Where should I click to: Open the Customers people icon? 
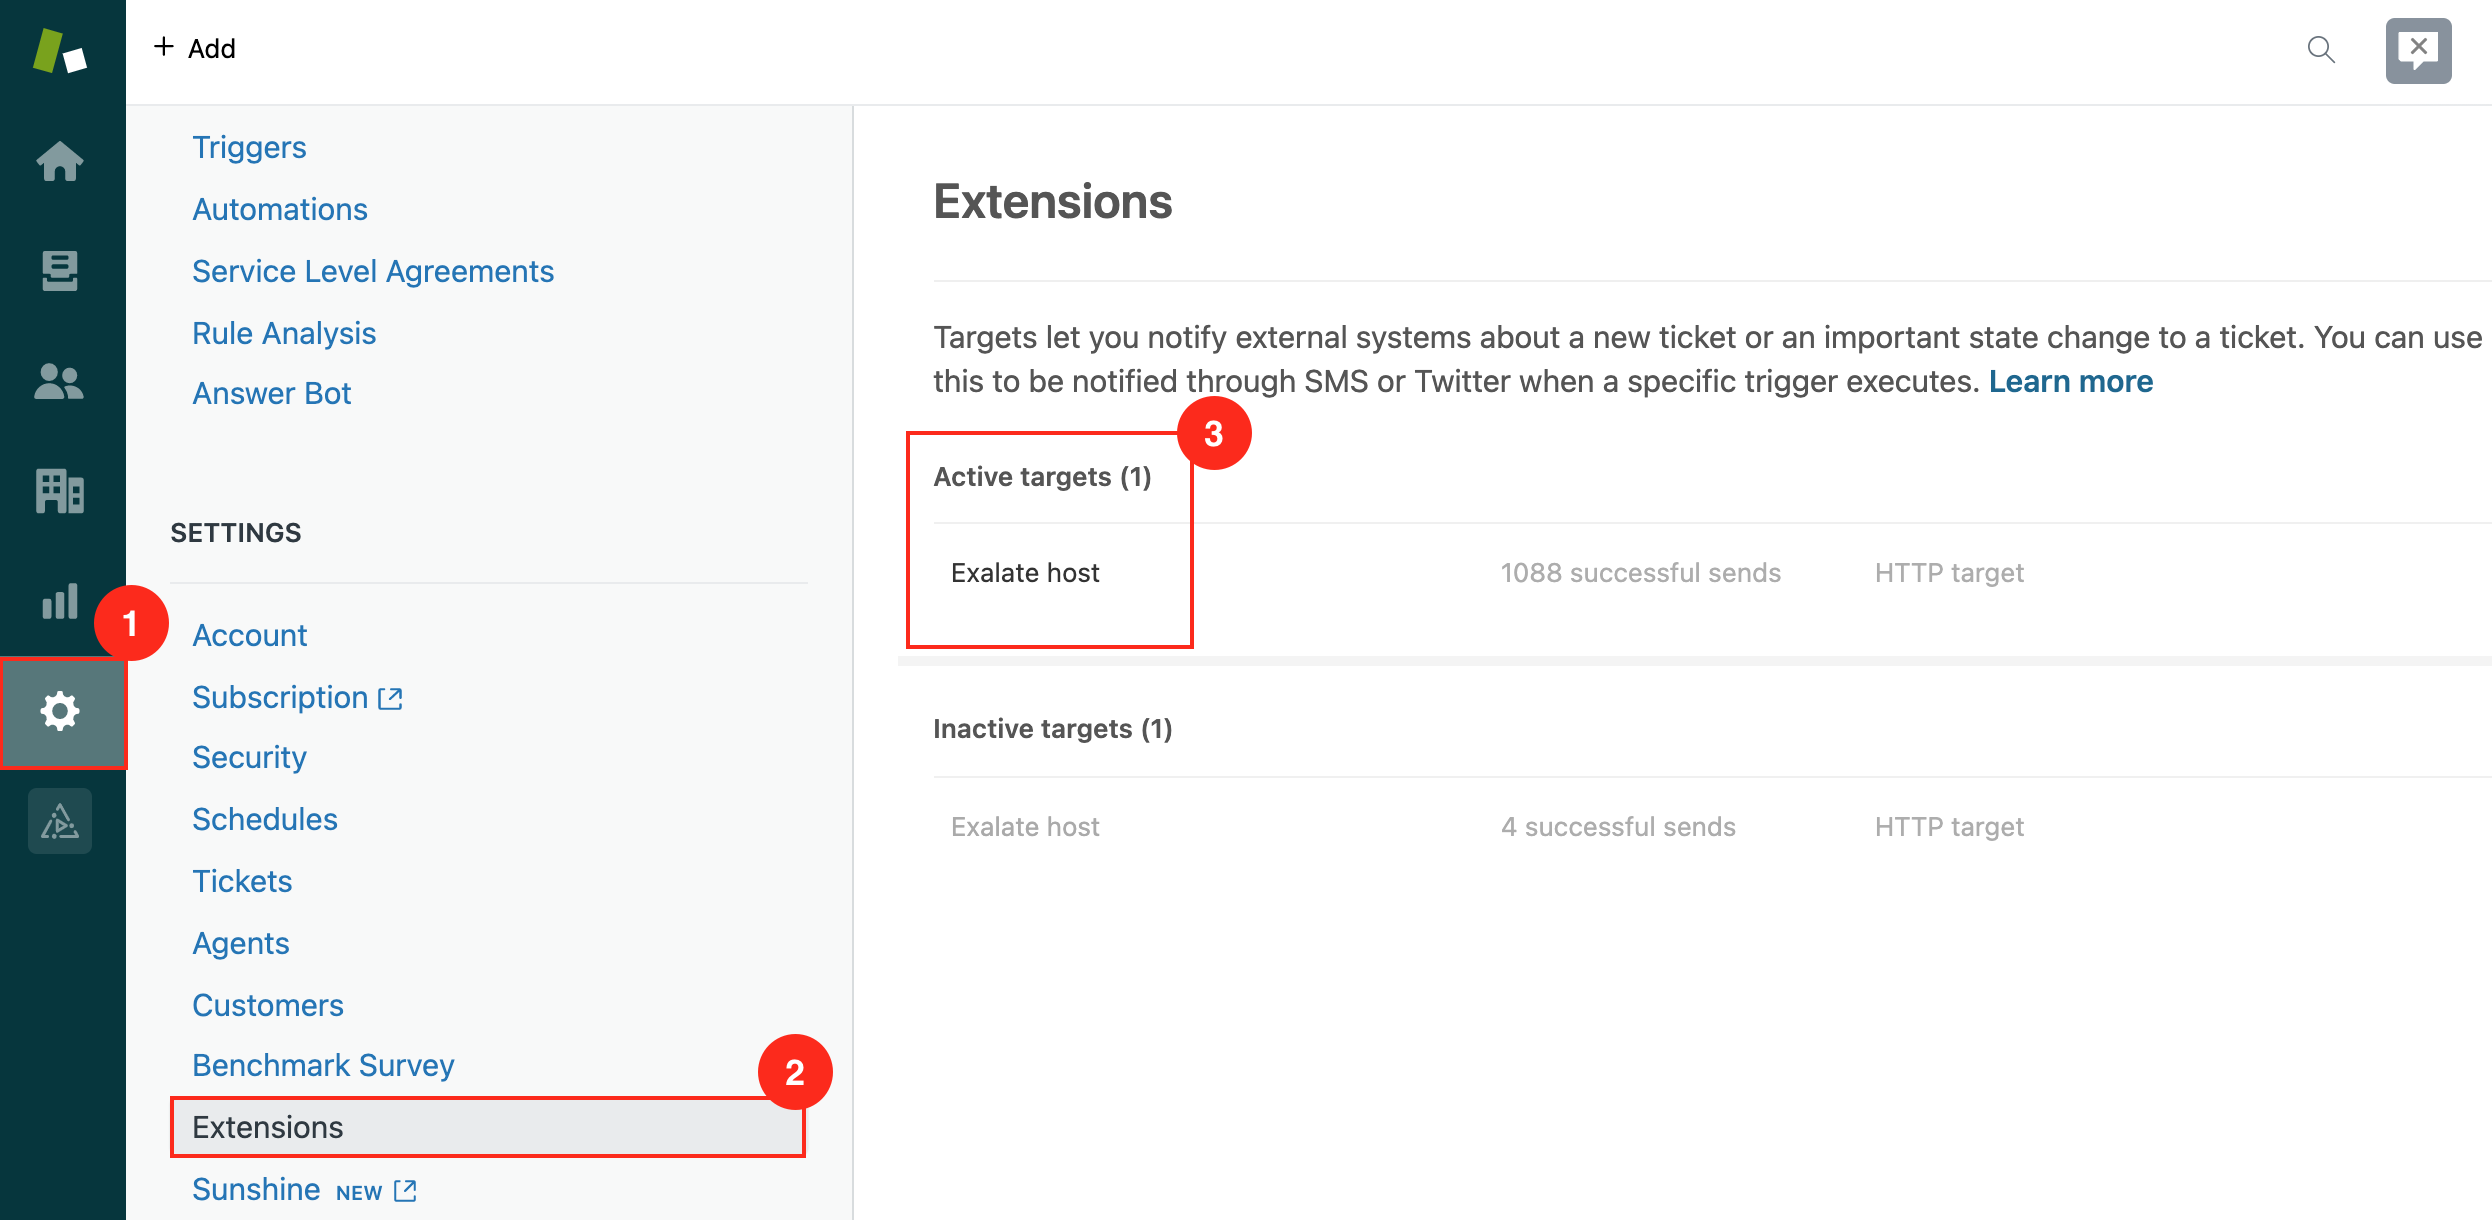(x=60, y=381)
